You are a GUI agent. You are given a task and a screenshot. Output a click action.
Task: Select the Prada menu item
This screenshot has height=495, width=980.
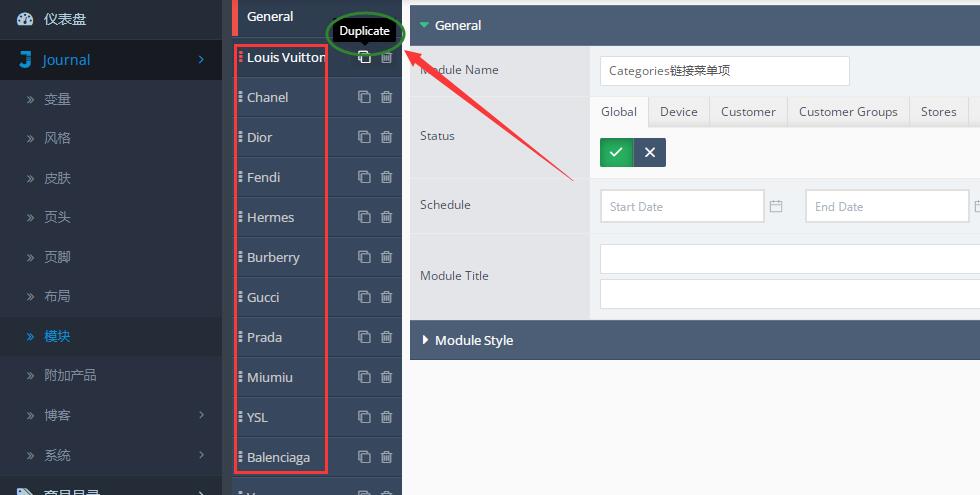[x=264, y=338]
